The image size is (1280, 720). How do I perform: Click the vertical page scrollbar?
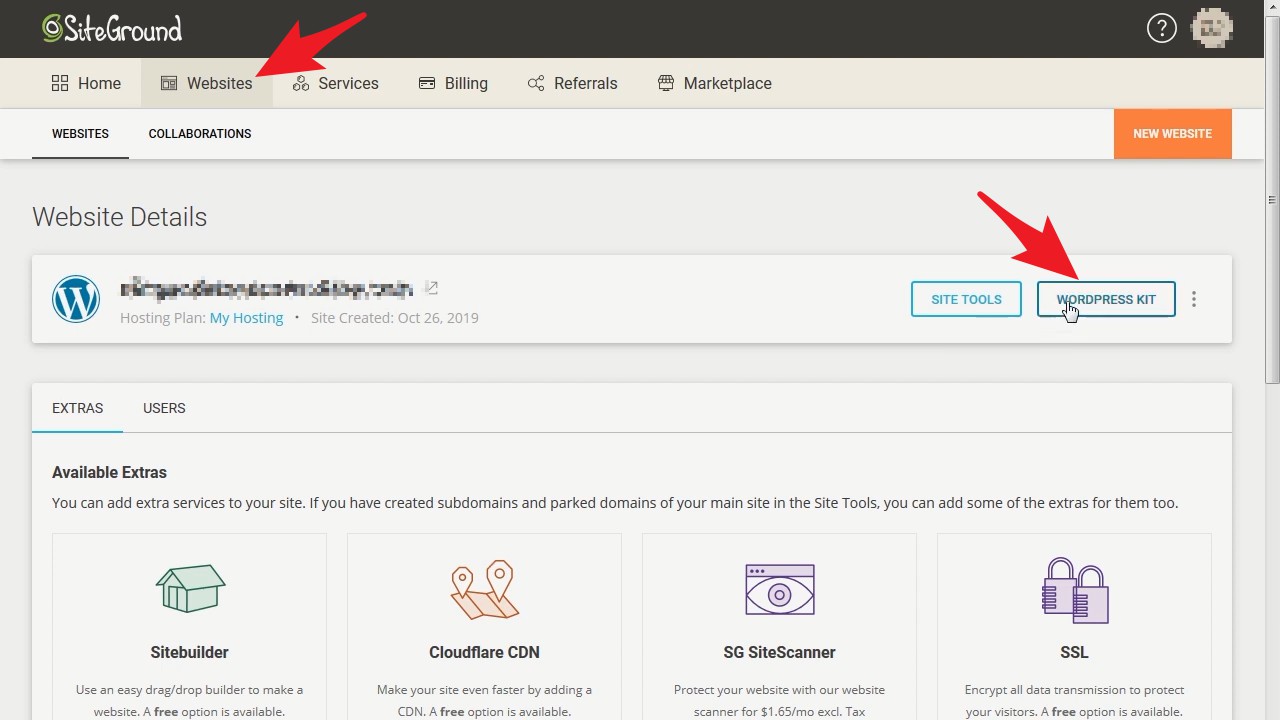(1272, 200)
